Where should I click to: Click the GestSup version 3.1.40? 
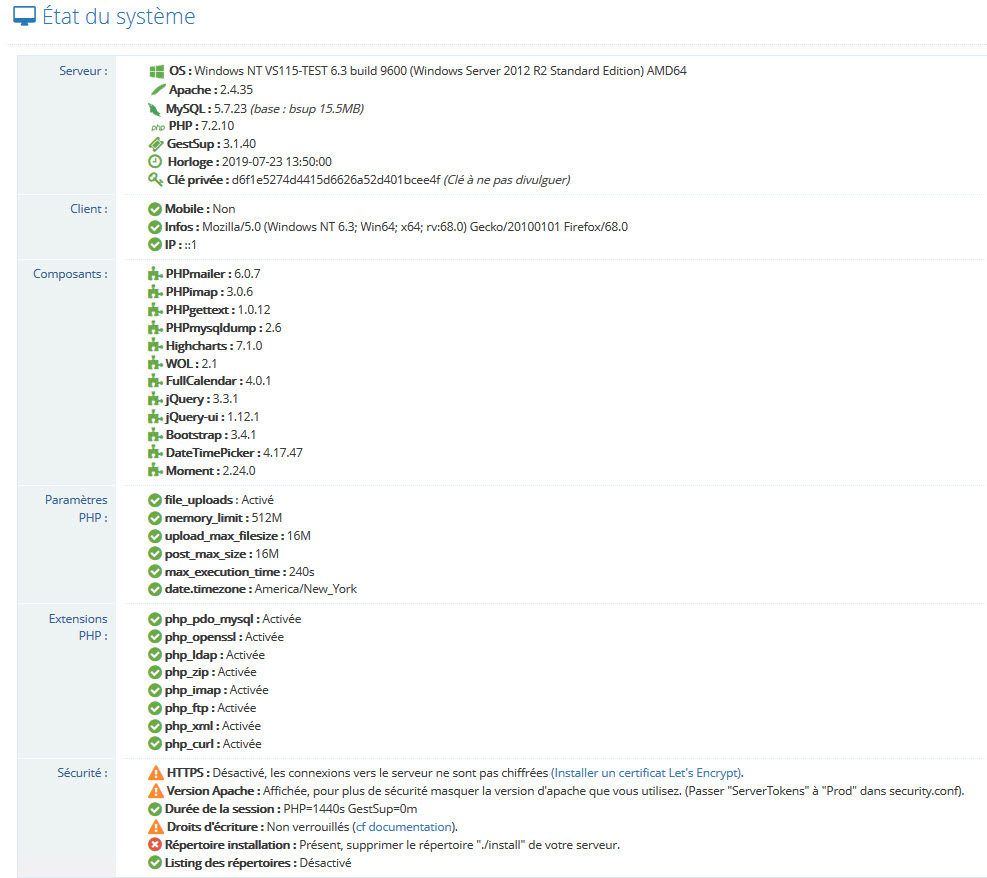click(239, 144)
